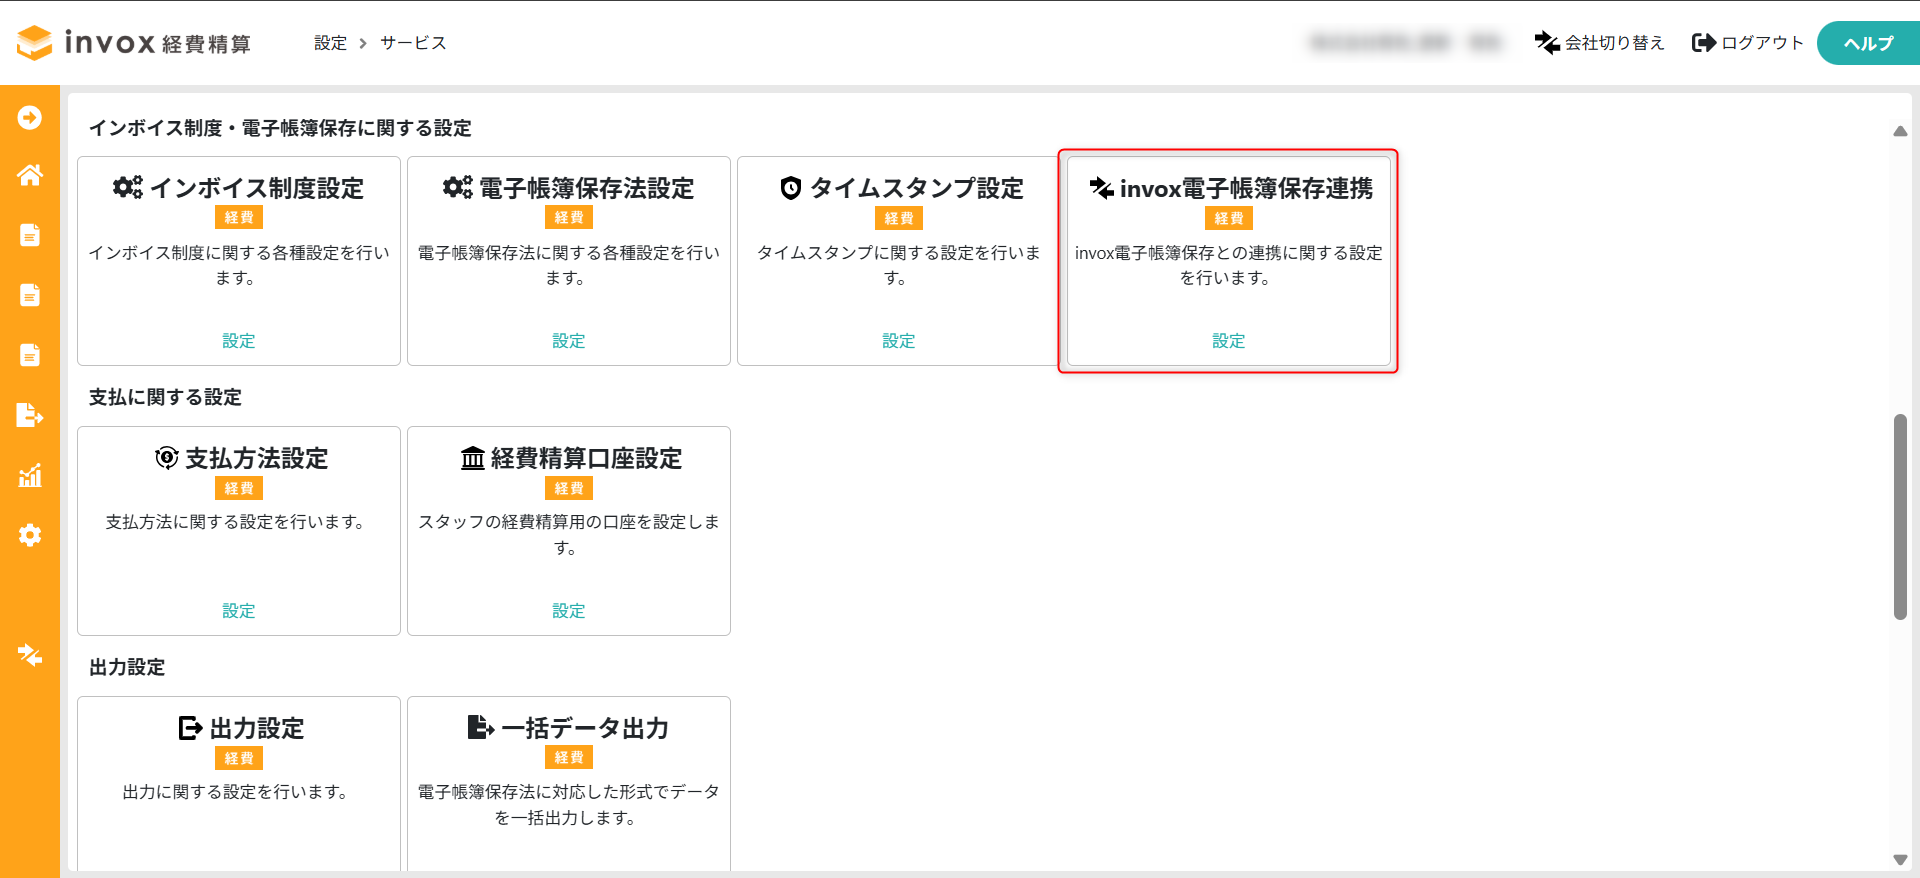
Task: Click 会社切り替え to switch company
Action: (x=1599, y=43)
